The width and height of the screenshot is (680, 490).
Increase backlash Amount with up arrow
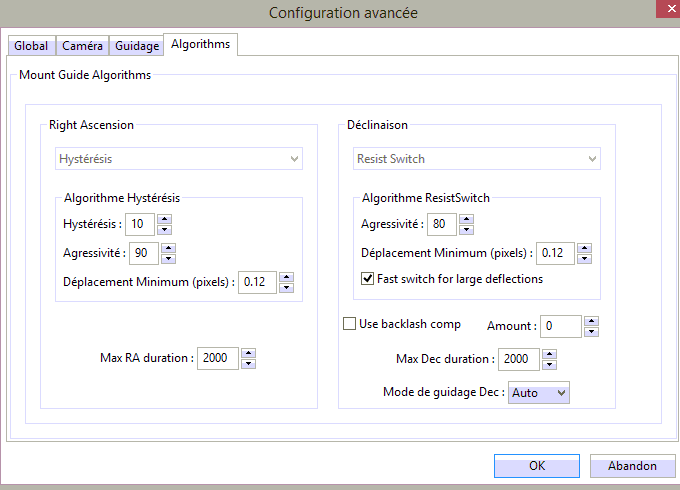(591, 322)
